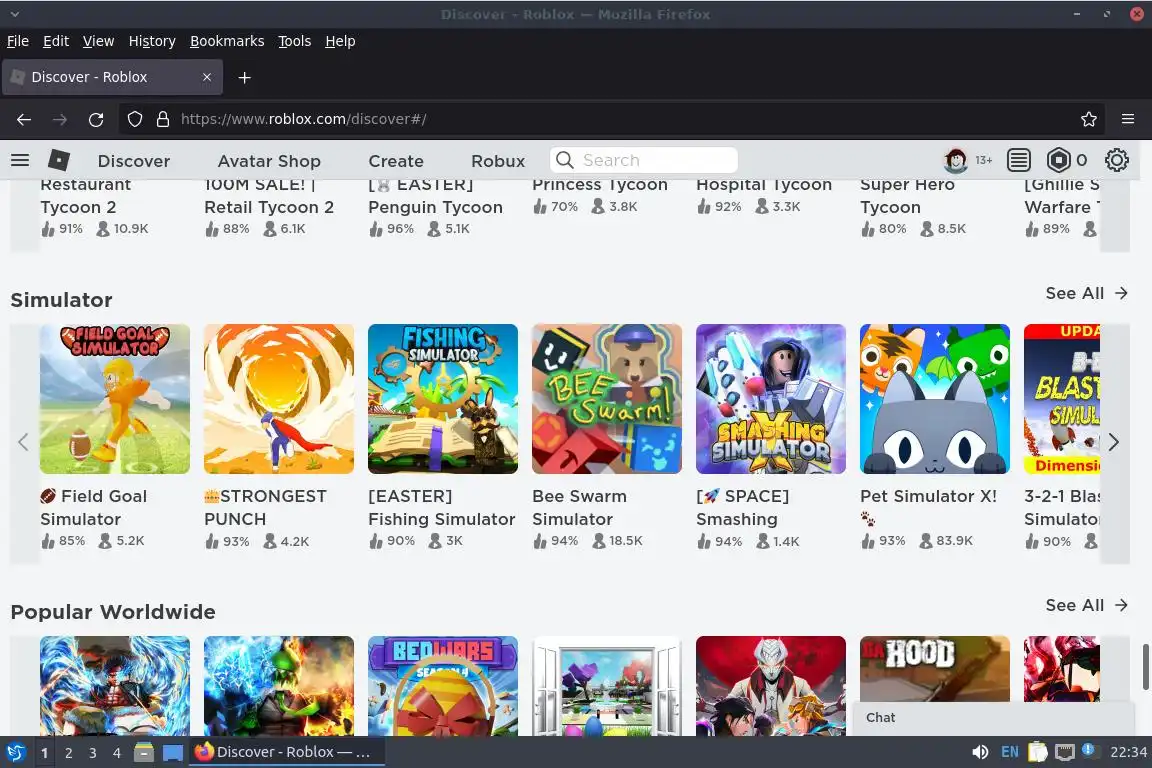Screen dimensions: 1152x768
Task: View site security via padlock icon
Action: tap(163, 119)
